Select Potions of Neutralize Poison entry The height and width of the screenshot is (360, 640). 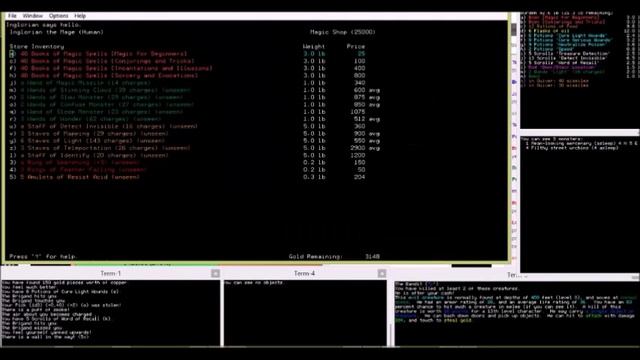[x=567, y=44]
